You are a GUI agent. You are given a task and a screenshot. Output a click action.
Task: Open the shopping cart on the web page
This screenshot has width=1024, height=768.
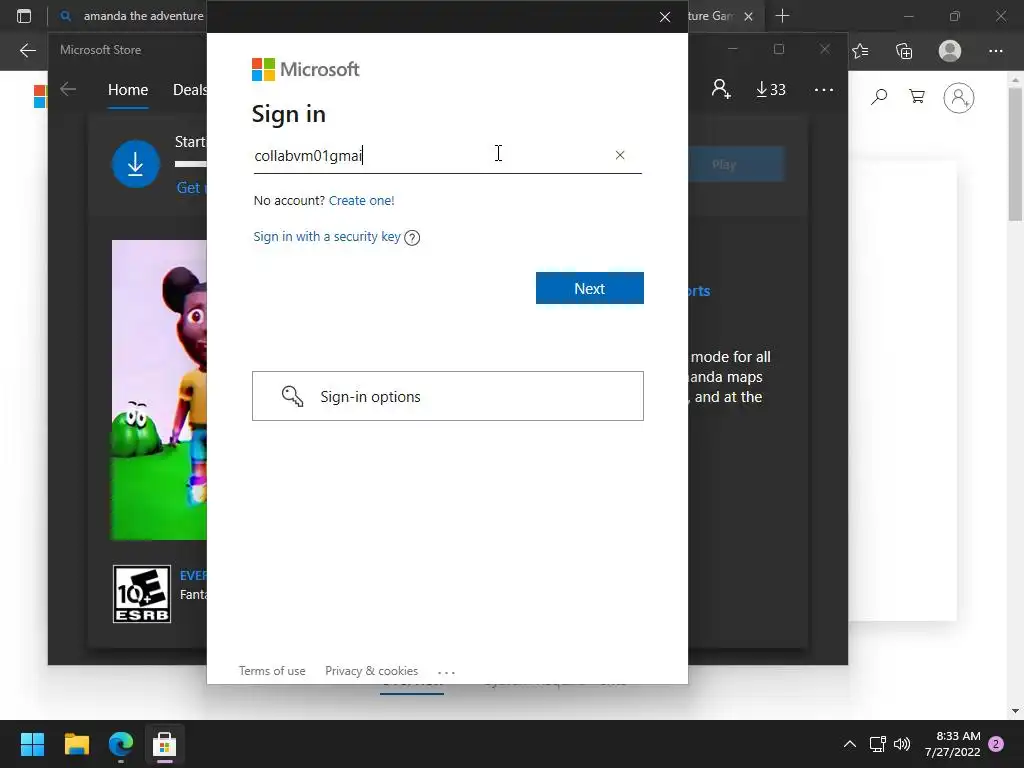point(917,97)
